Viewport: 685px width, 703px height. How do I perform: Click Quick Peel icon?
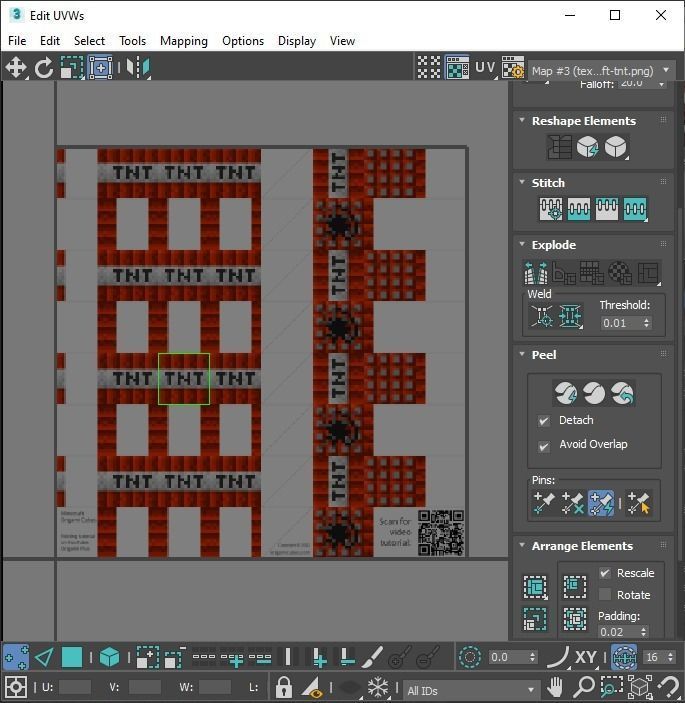point(565,394)
